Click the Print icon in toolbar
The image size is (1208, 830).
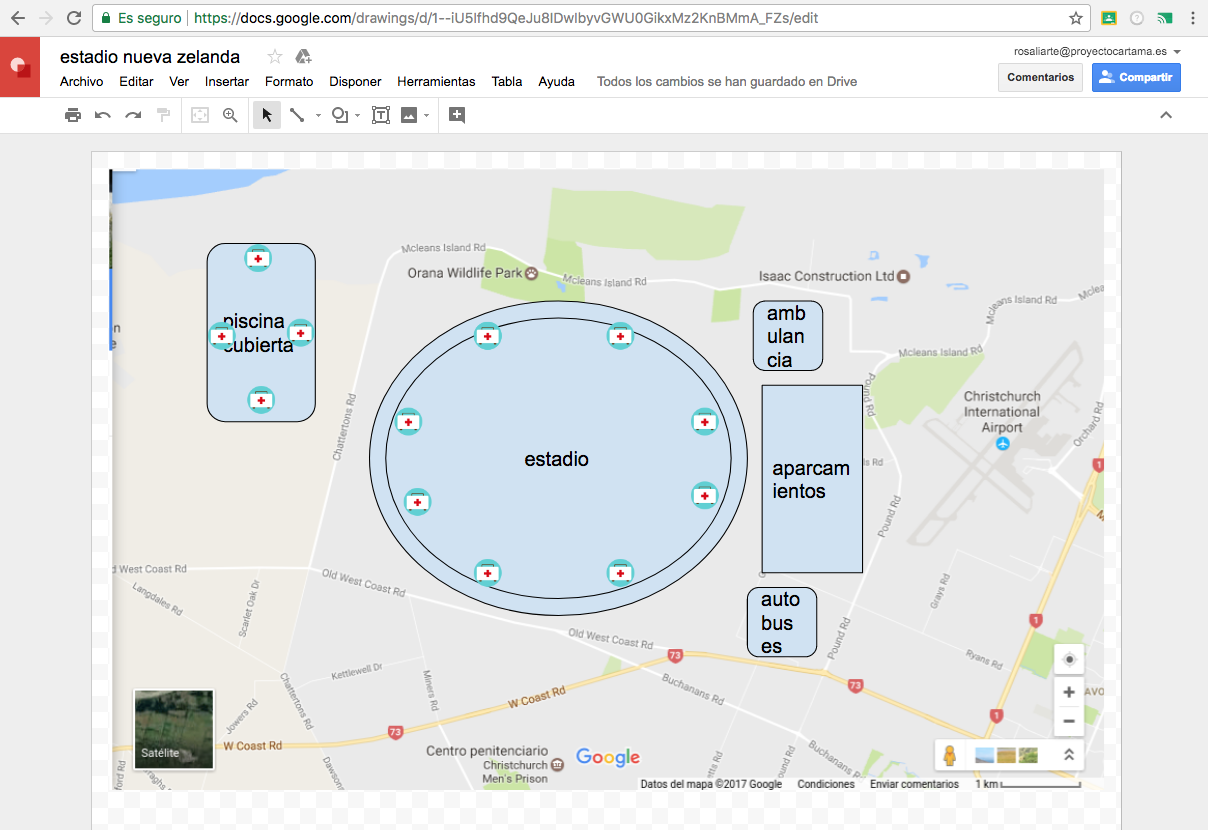(x=73, y=115)
